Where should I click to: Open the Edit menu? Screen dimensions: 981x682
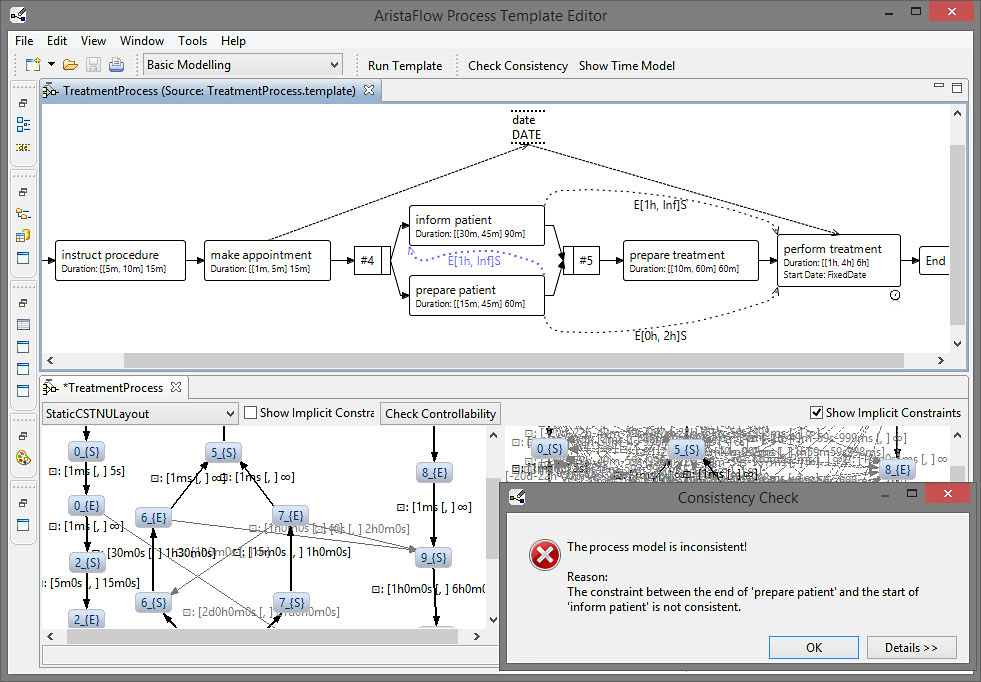coord(57,41)
